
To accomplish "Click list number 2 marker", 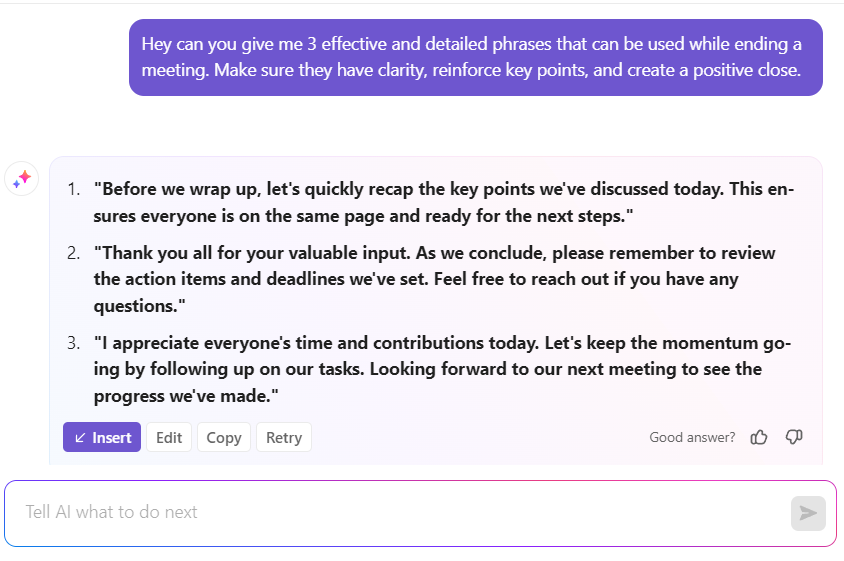I will (74, 253).
